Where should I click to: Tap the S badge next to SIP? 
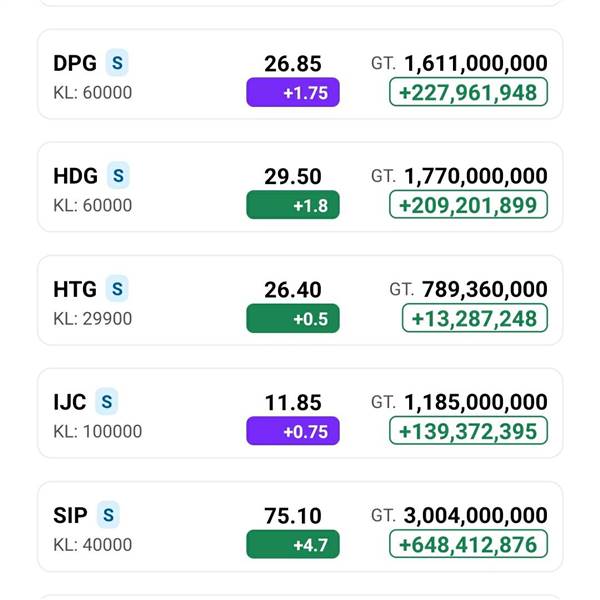108,515
